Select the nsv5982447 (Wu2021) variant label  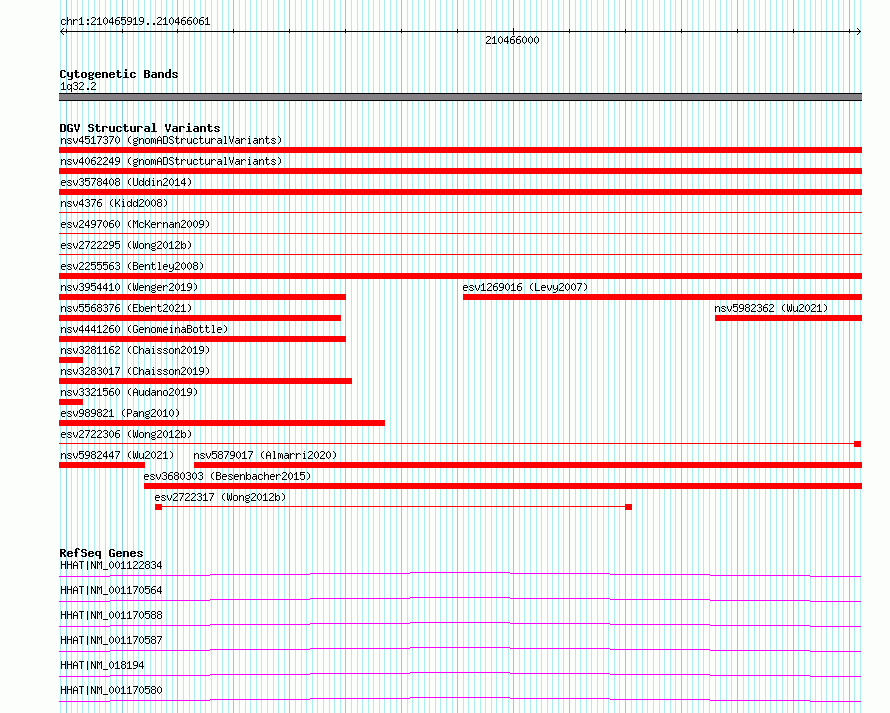(117, 455)
